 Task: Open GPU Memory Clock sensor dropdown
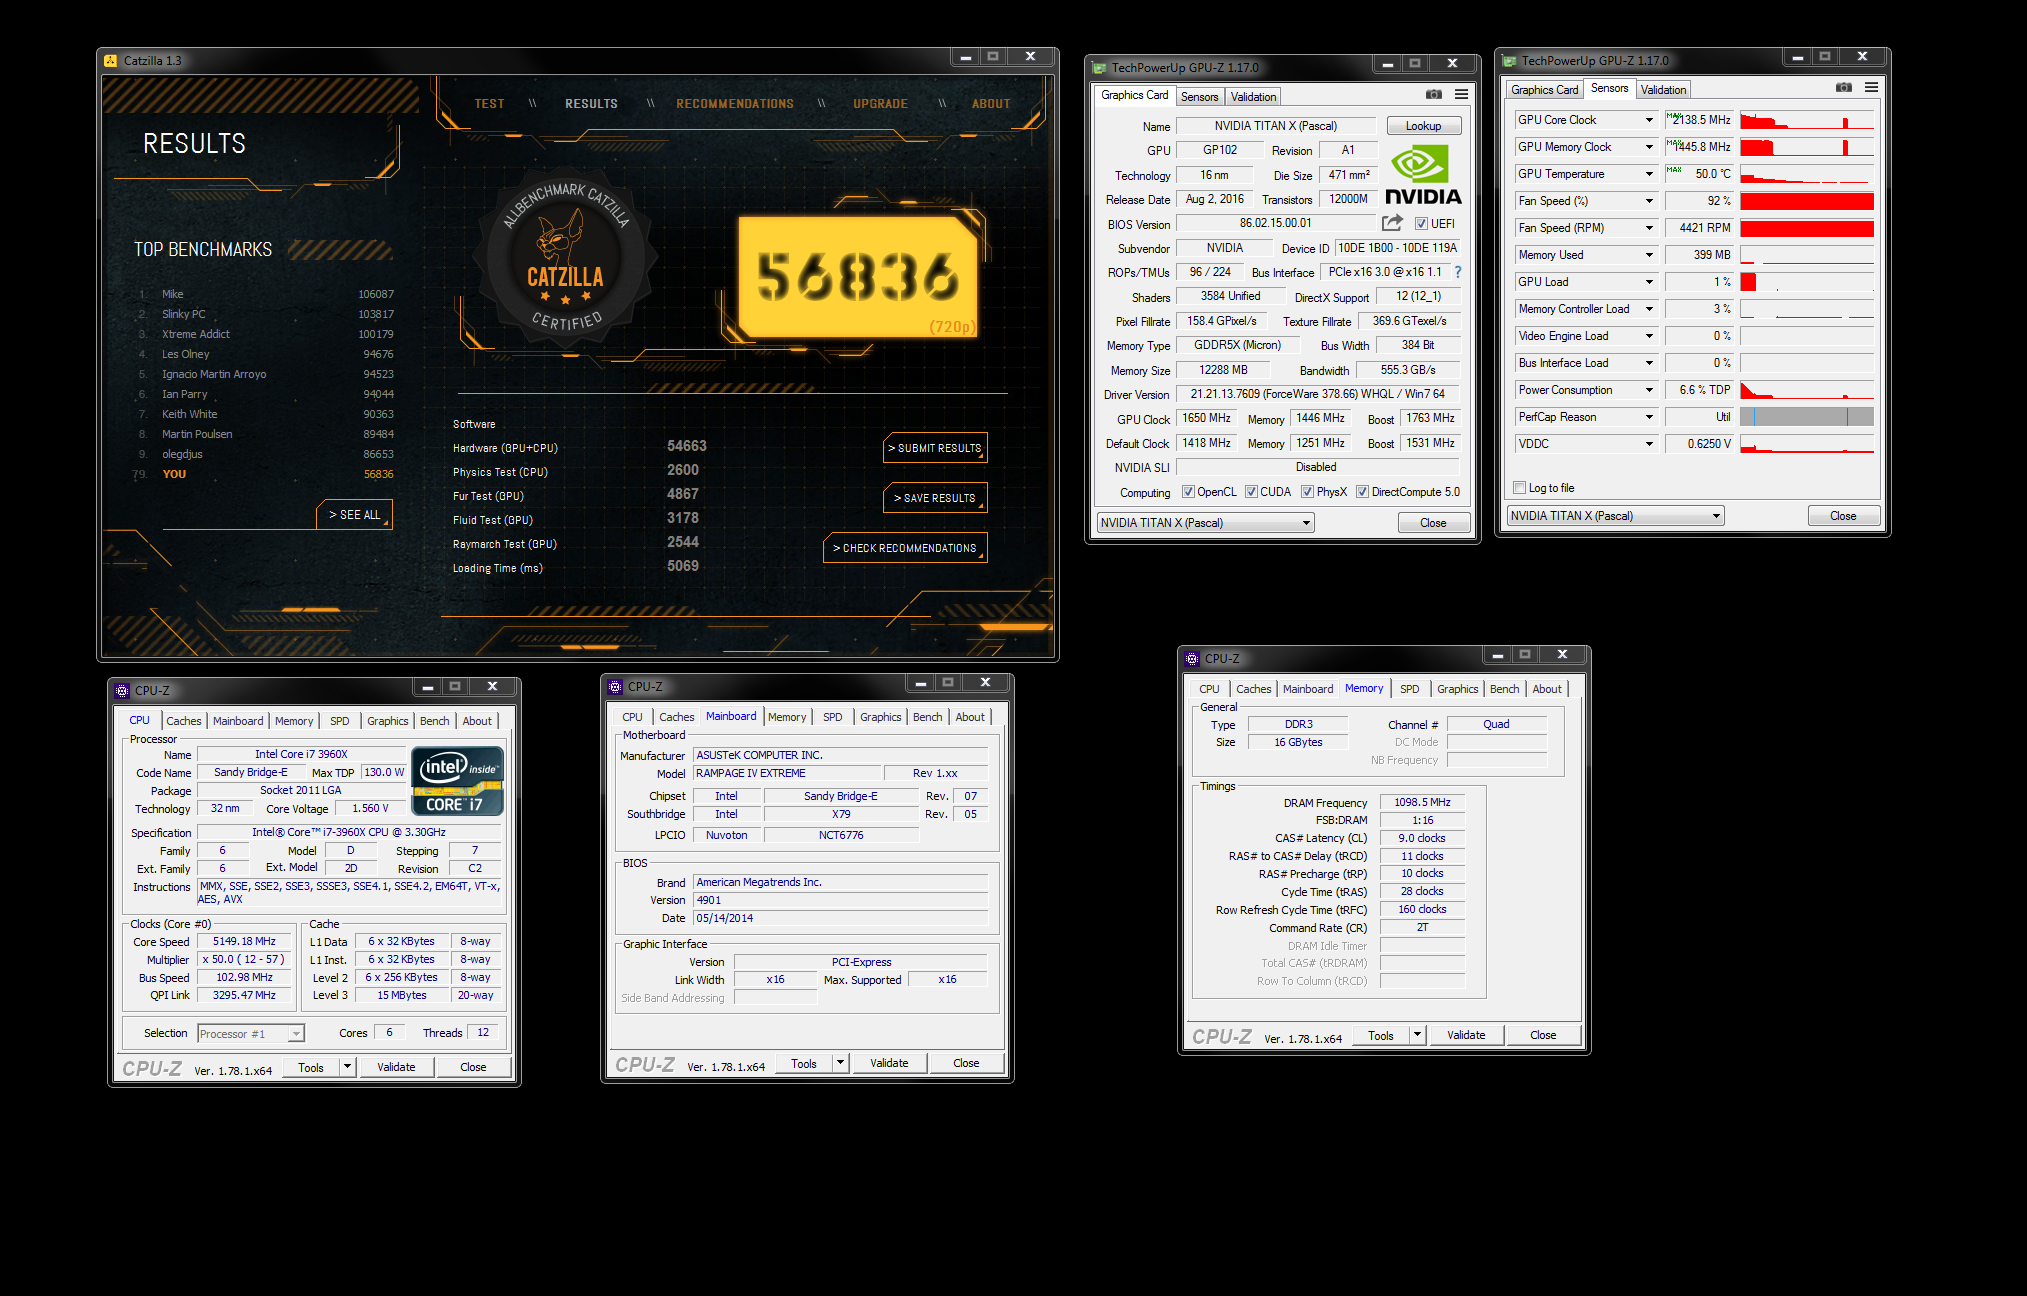1649,147
